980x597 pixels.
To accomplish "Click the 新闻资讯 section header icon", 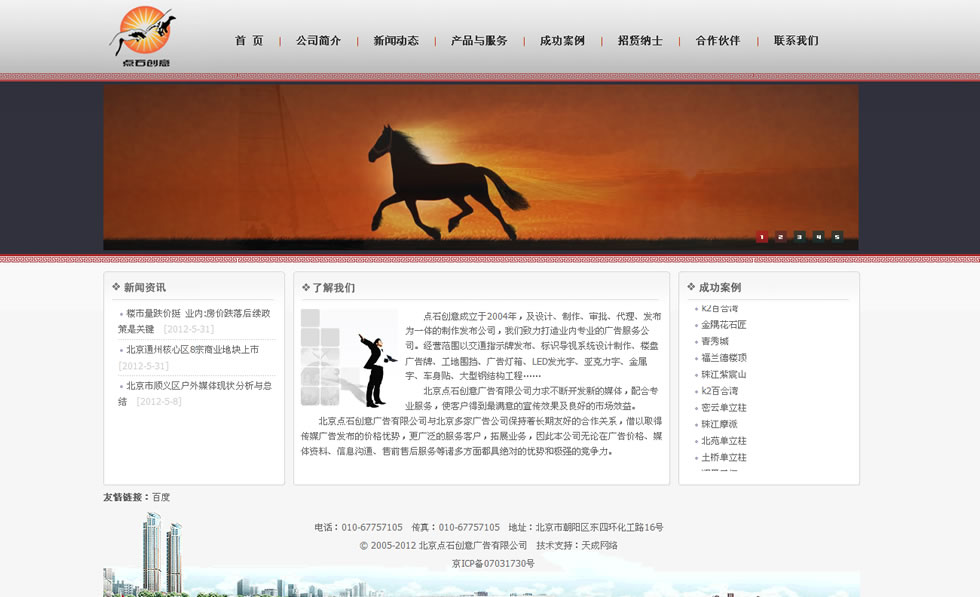I will point(116,287).
